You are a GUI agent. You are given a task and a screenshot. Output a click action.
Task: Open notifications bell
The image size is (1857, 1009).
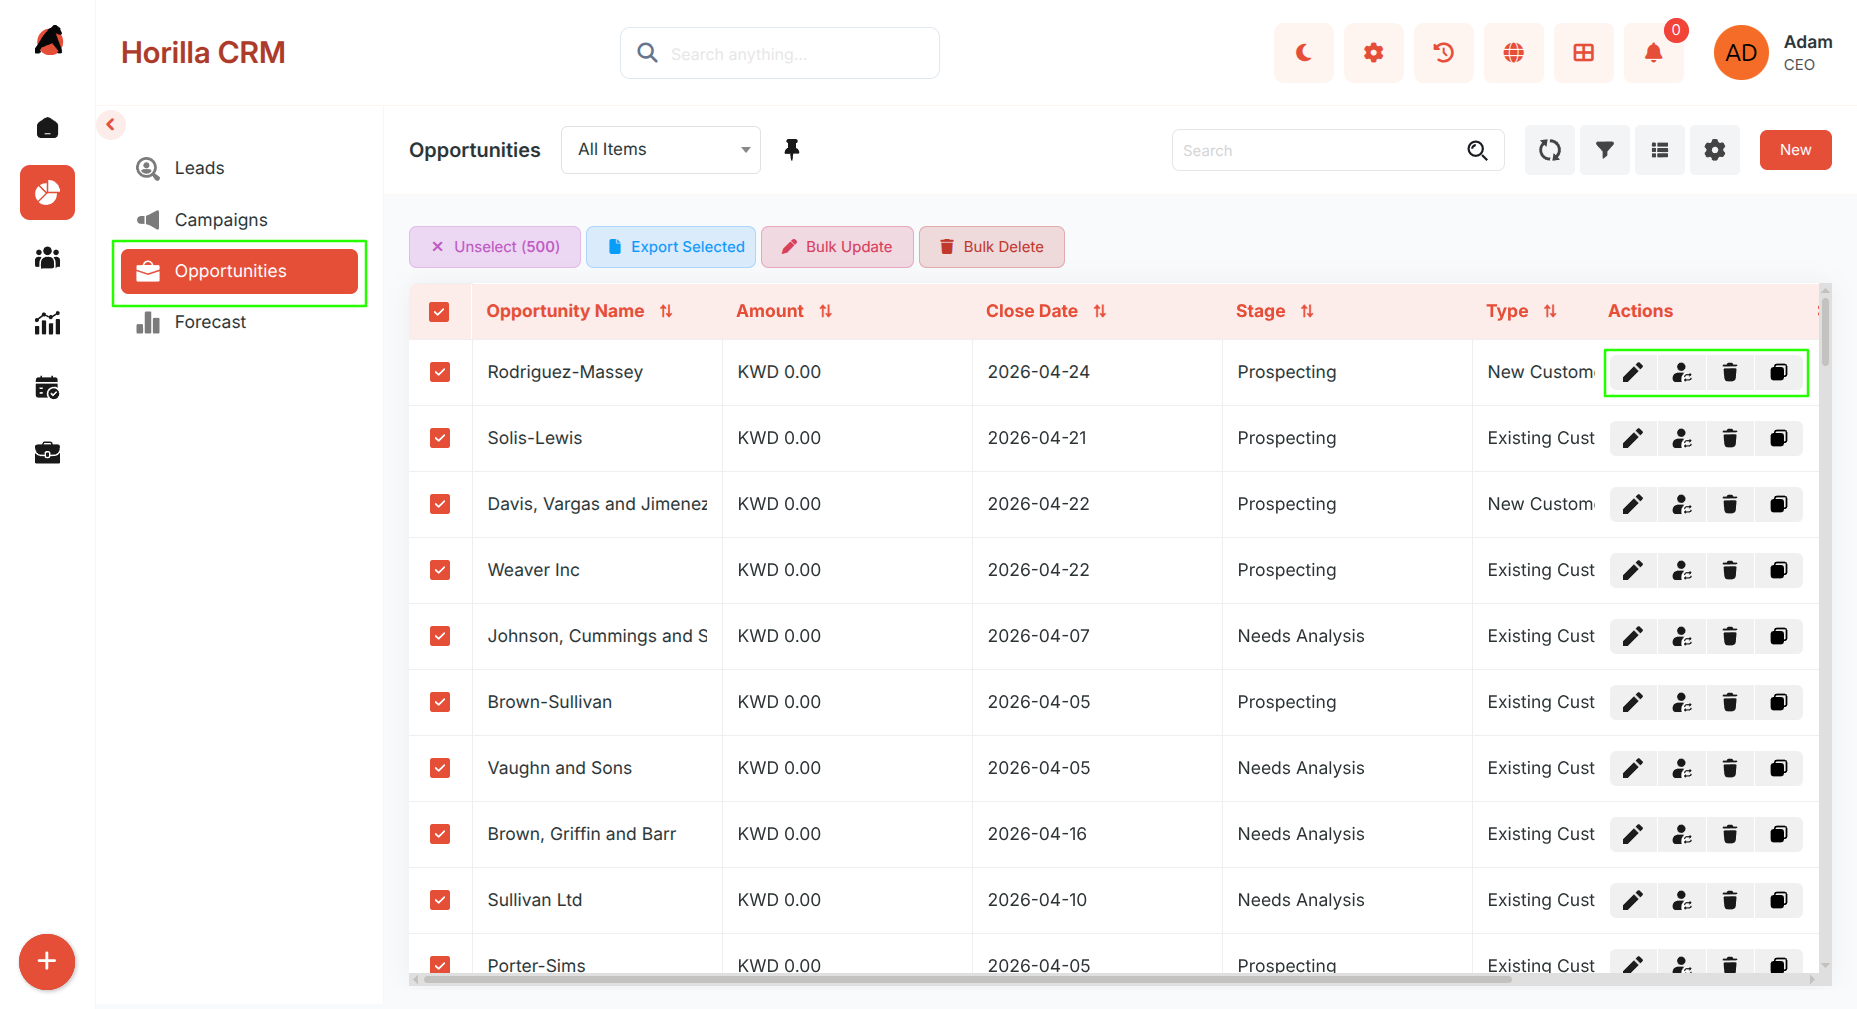click(1653, 53)
